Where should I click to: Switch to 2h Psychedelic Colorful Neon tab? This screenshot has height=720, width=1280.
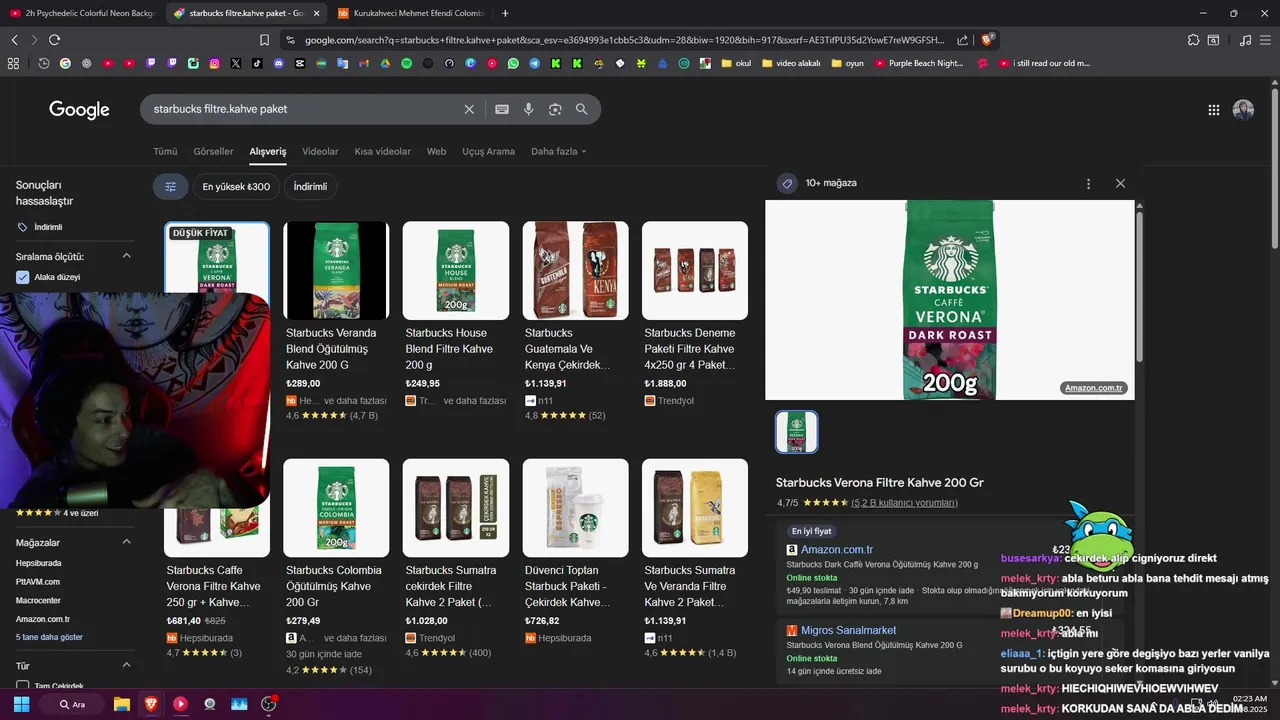pos(82,13)
